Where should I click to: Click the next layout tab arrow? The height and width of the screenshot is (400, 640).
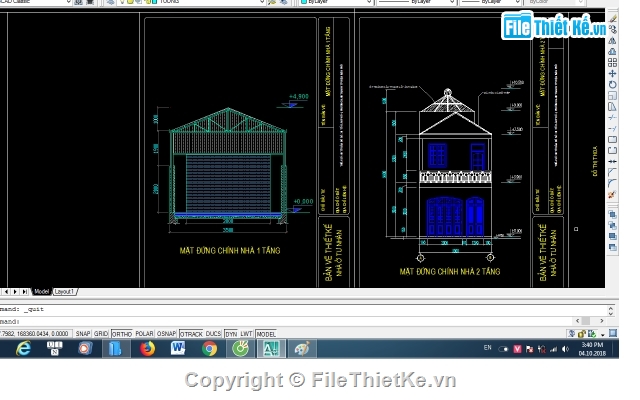pyautogui.click(x=15, y=291)
